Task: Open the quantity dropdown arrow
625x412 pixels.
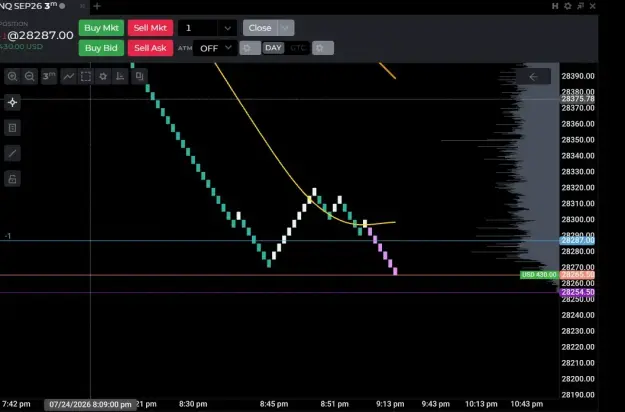Action: (228, 28)
